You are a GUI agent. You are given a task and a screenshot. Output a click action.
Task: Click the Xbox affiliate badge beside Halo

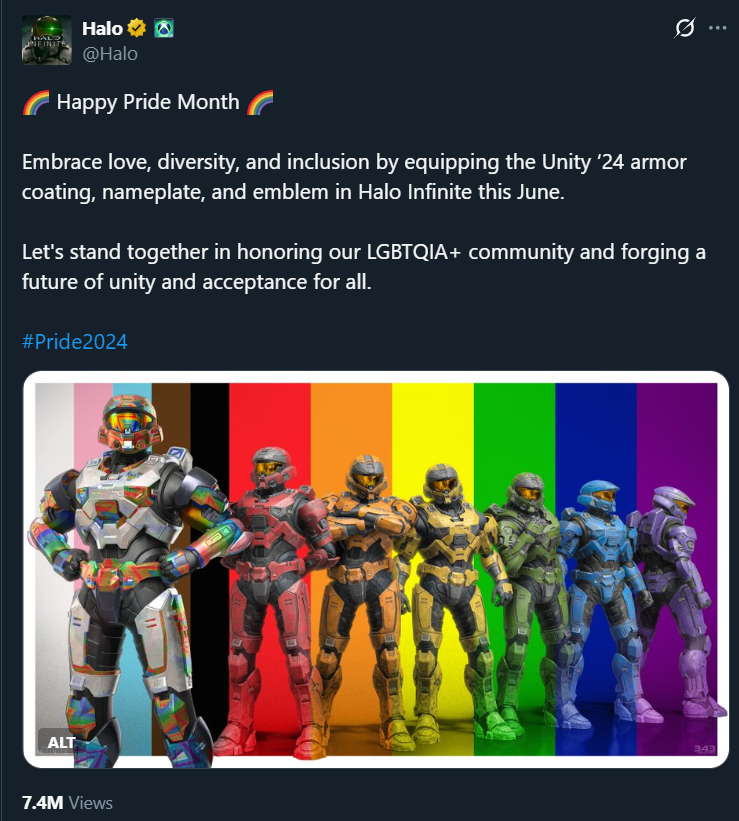[164, 28]
